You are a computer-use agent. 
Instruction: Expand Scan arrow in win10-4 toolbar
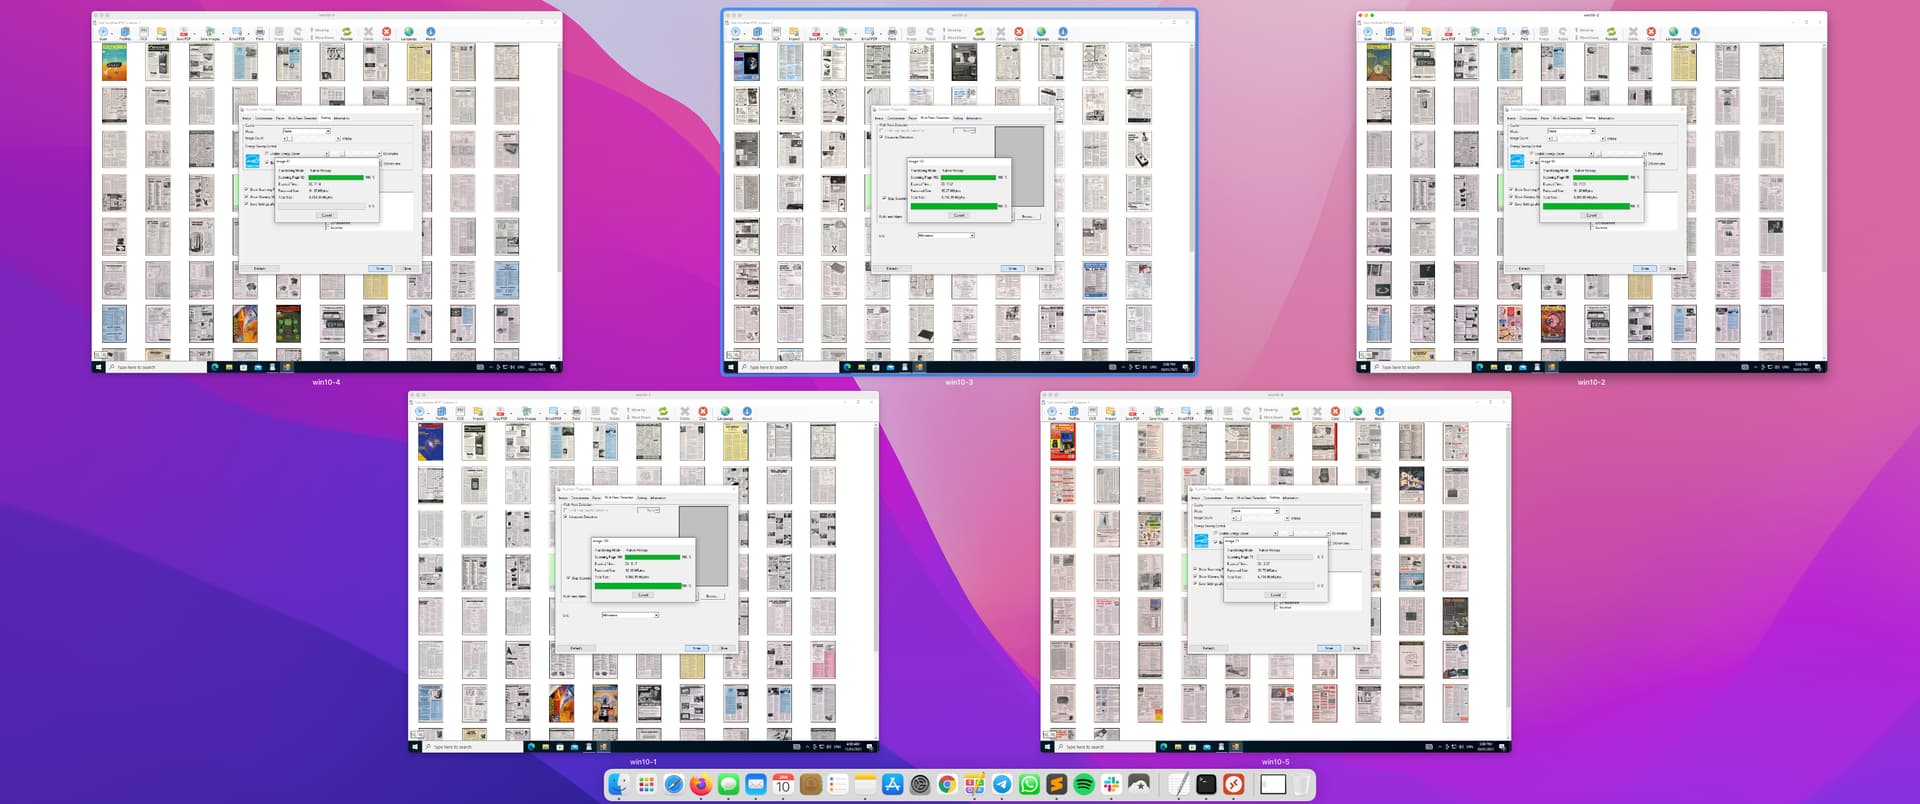click(112, 34)
